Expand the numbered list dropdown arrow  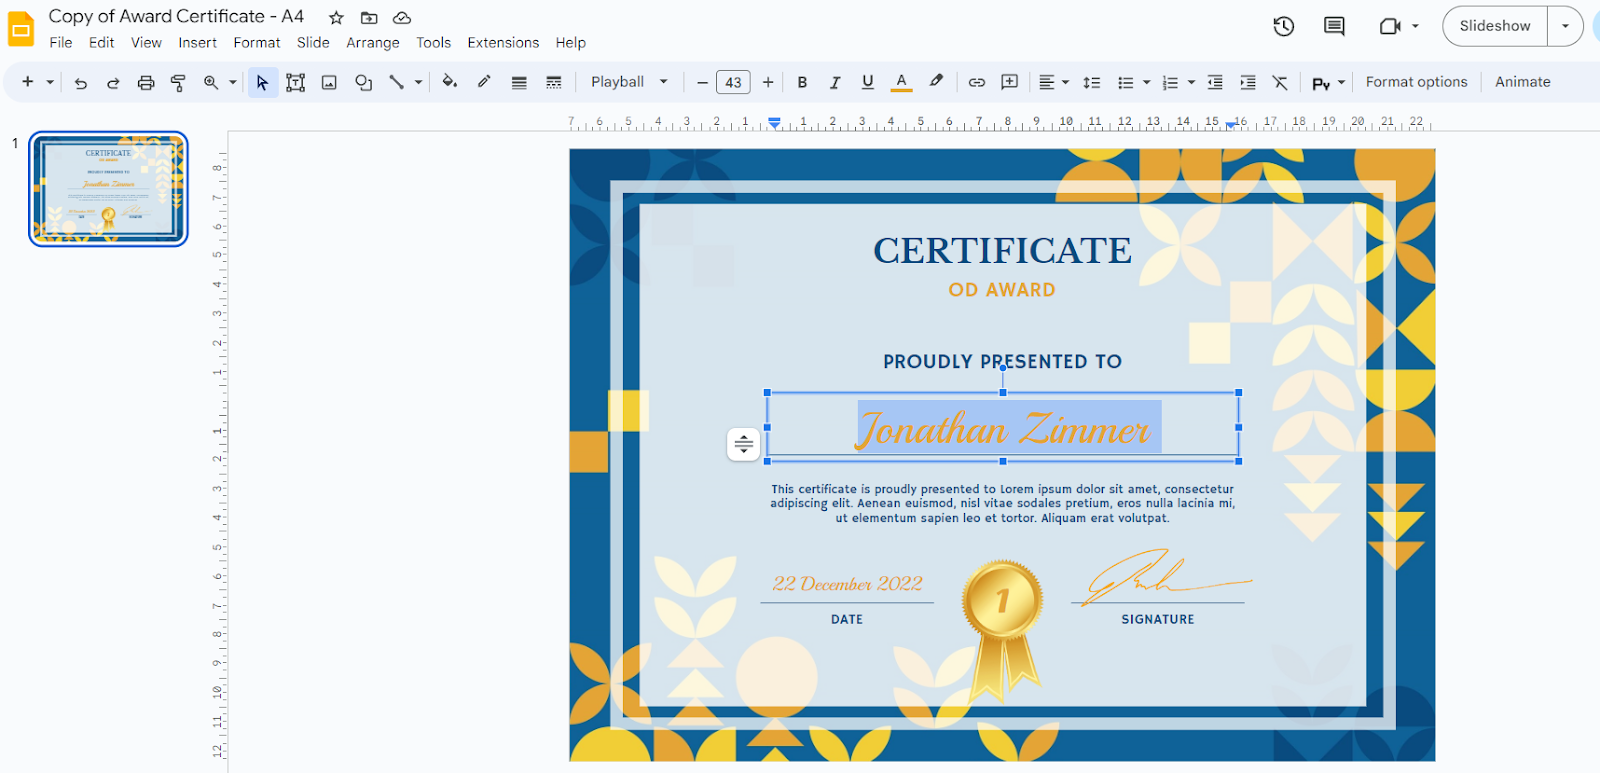coord(1192,83)
